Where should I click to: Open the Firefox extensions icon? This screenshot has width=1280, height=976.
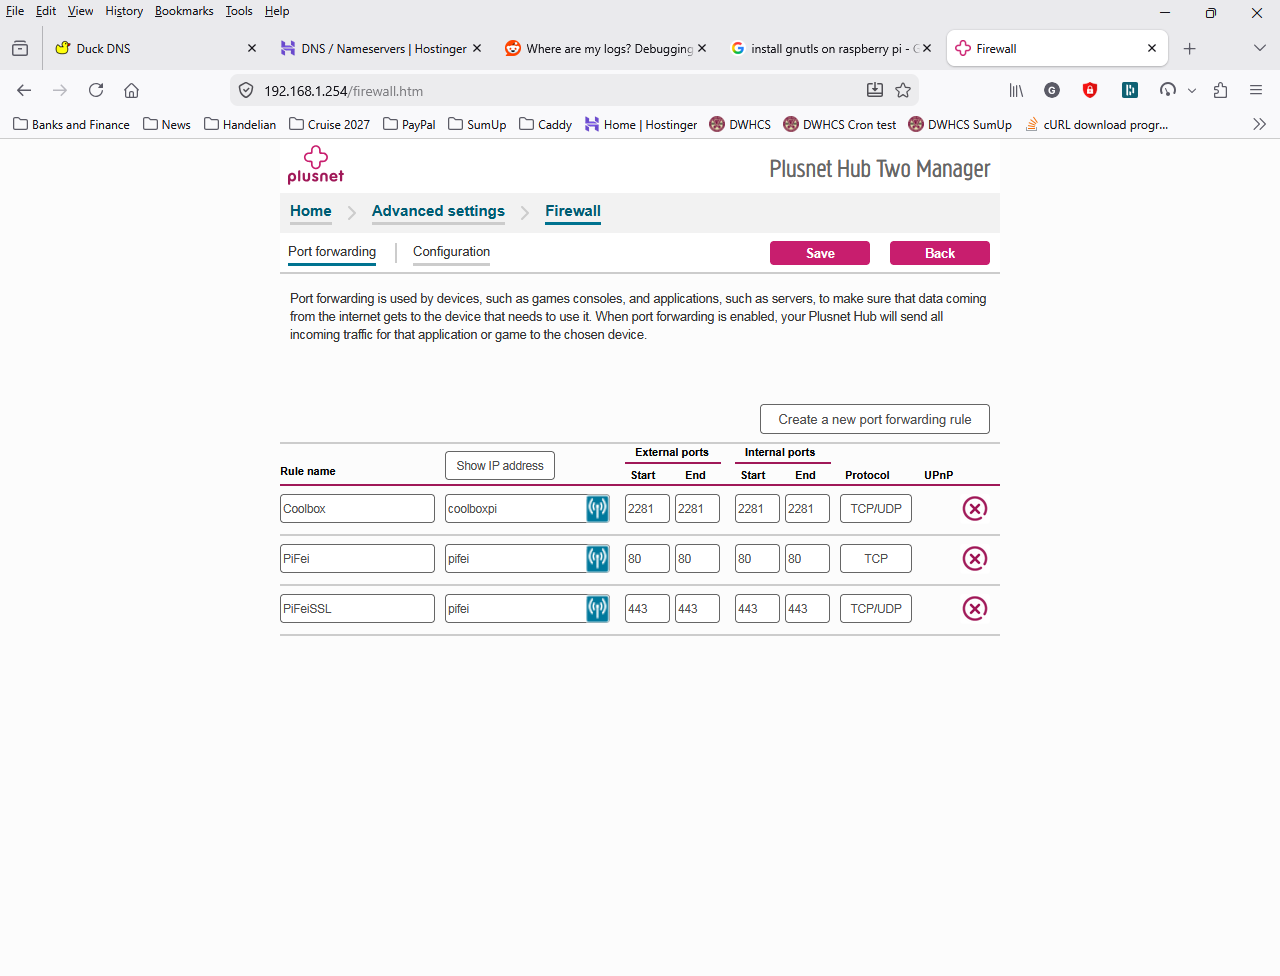coord(1220,91)
